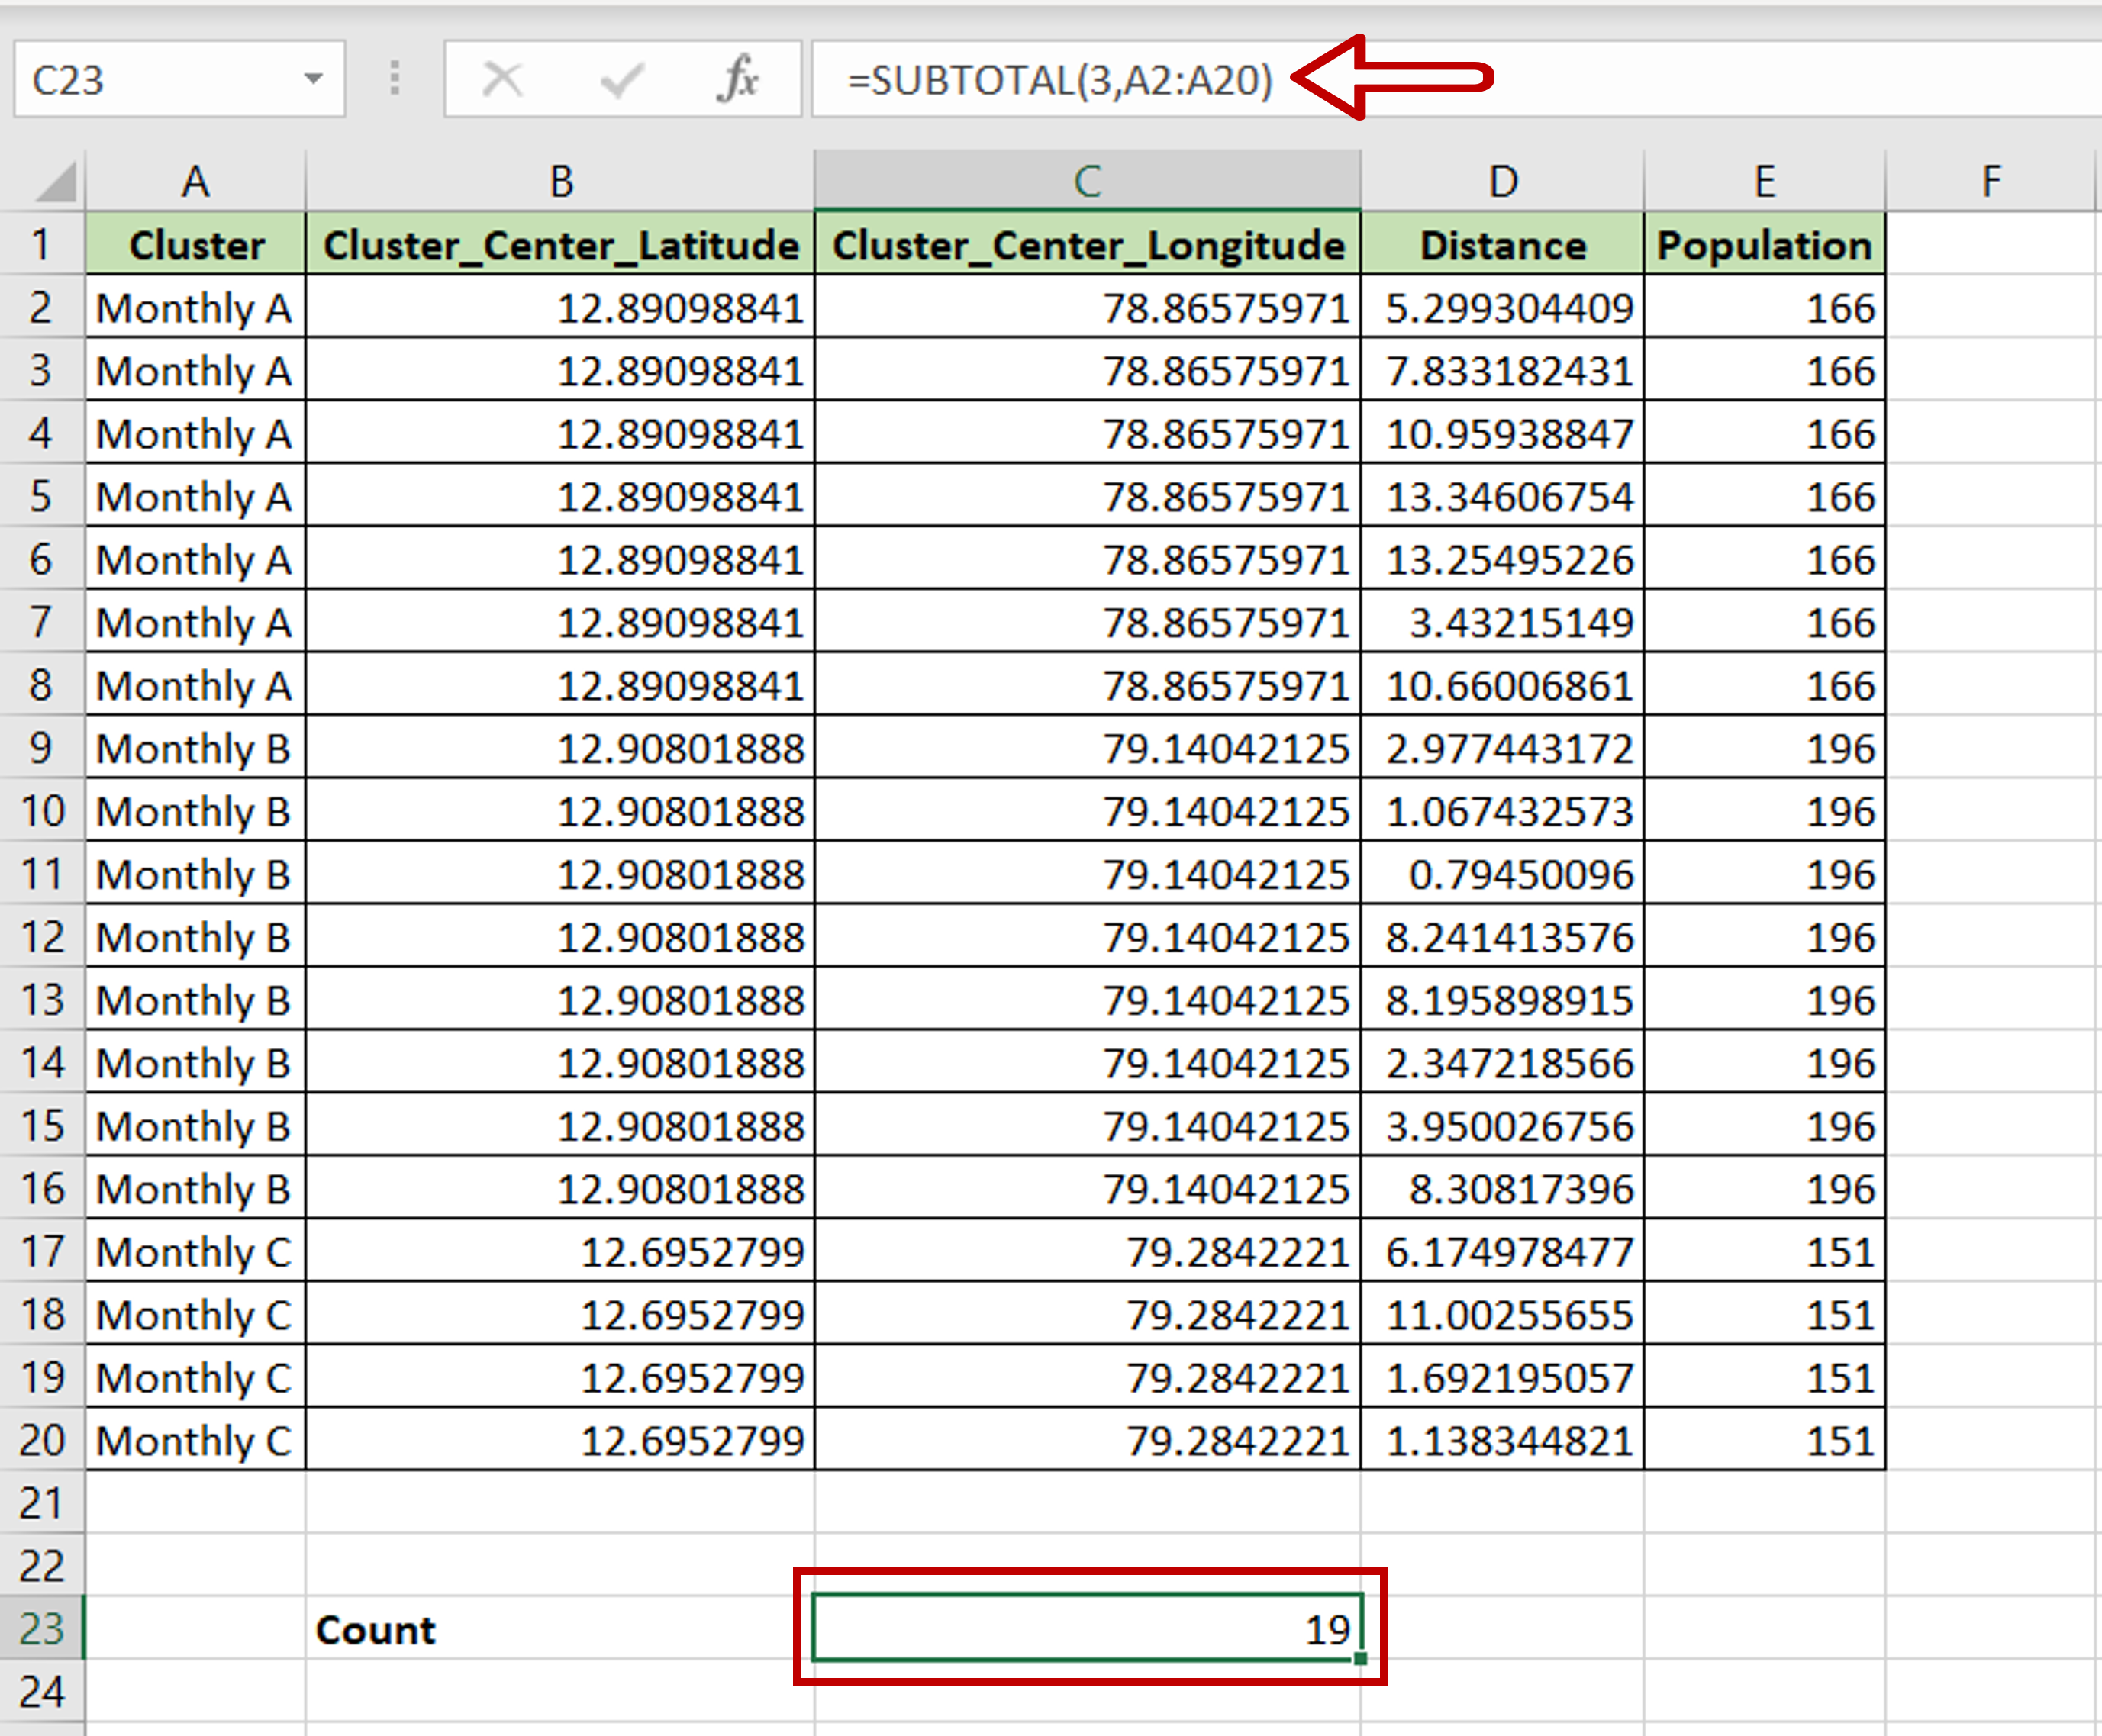Select row 17 header
This screenshot has width=2102, height=1736.
(42, 1251)
